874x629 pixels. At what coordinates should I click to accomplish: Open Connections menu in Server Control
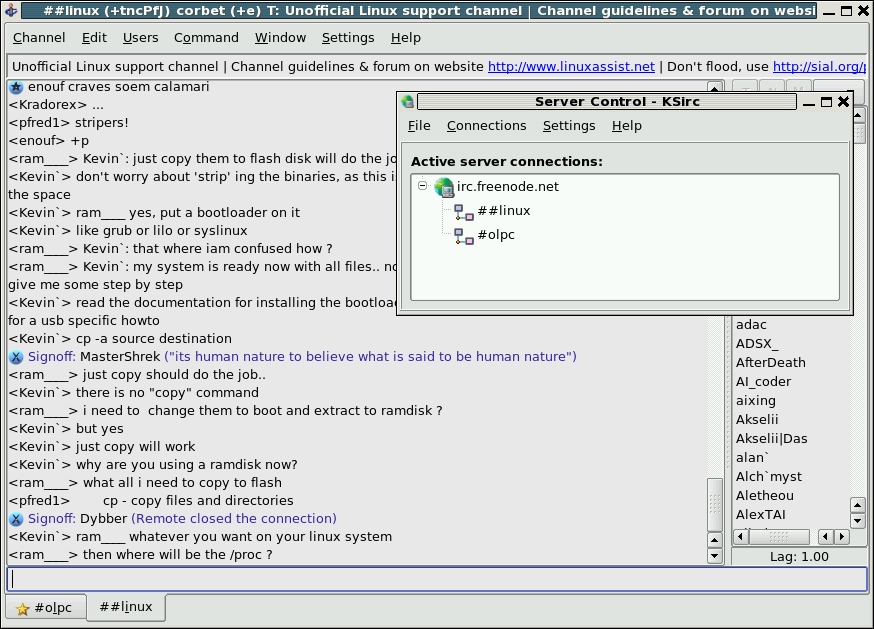click(487, 126)
